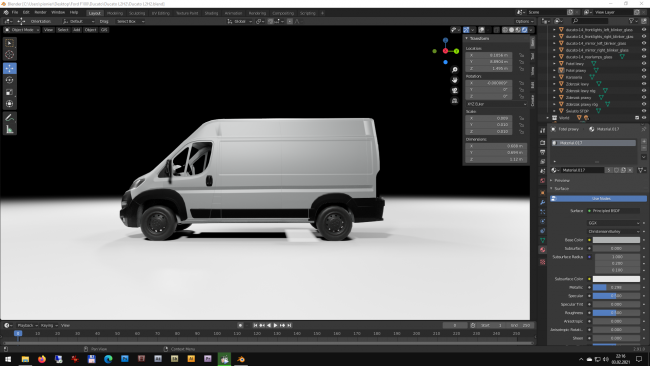
Task: Open Global transform orientation dropdown
Action: click(x=240, y=21)
